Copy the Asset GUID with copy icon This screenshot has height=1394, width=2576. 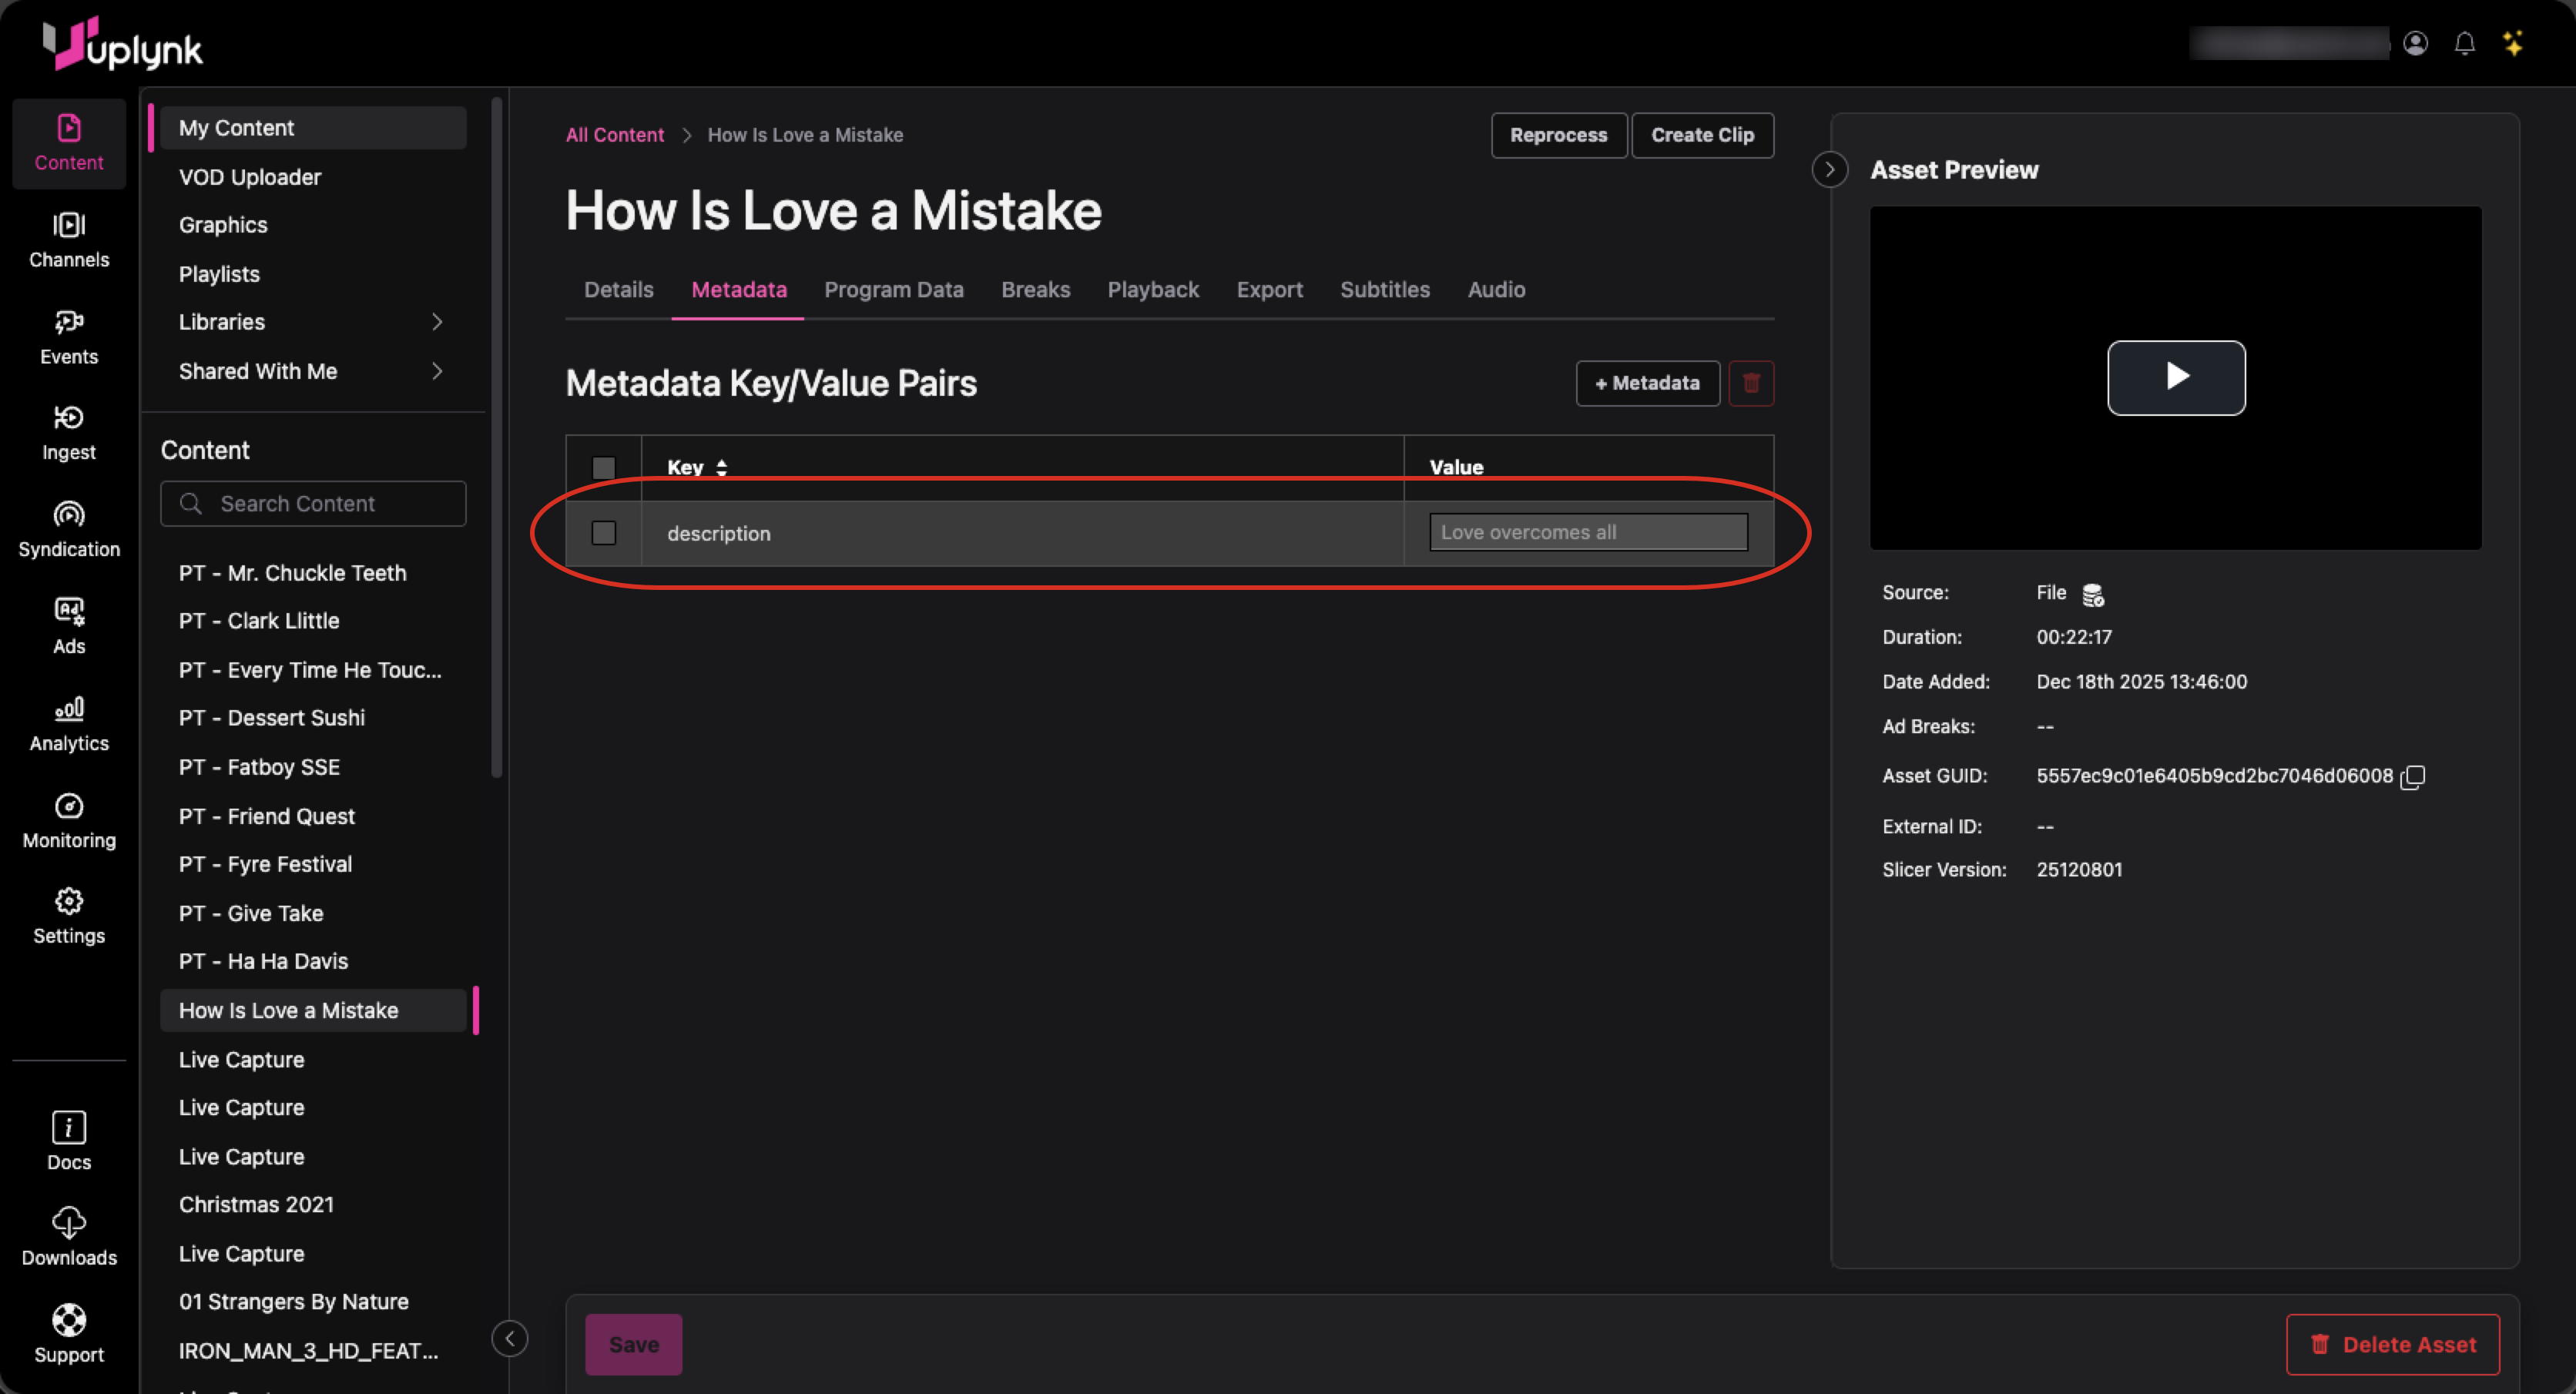(x=2413, y=777)
